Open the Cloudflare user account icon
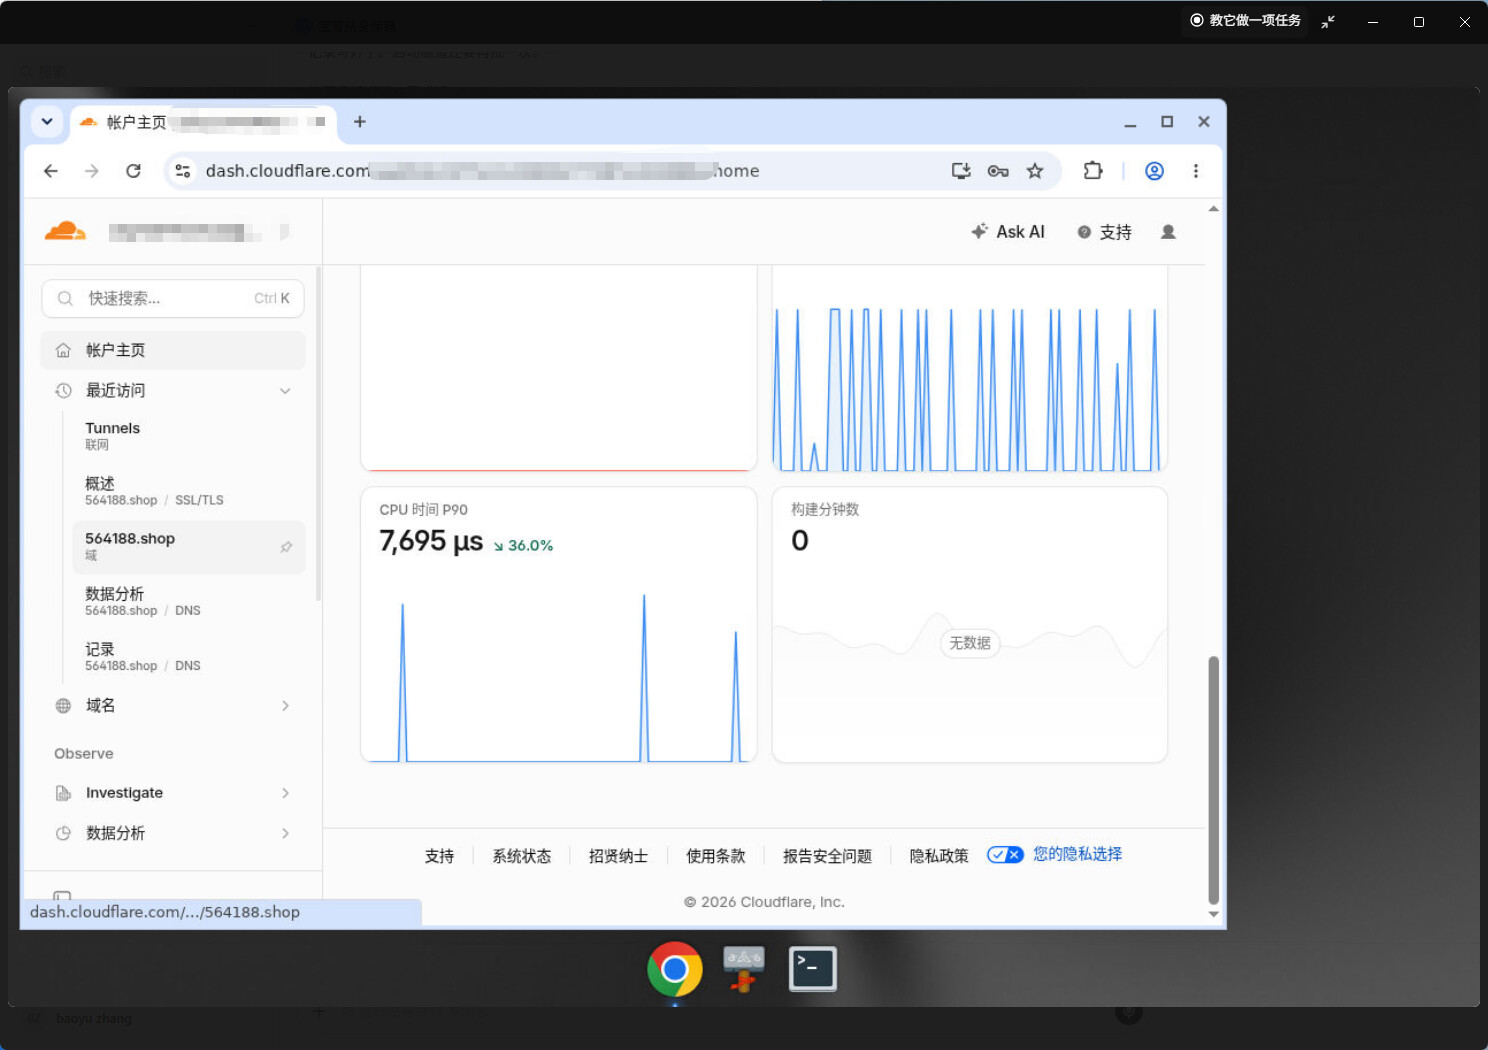This screenshot has width=1488, height=1050. point(1168,232)
